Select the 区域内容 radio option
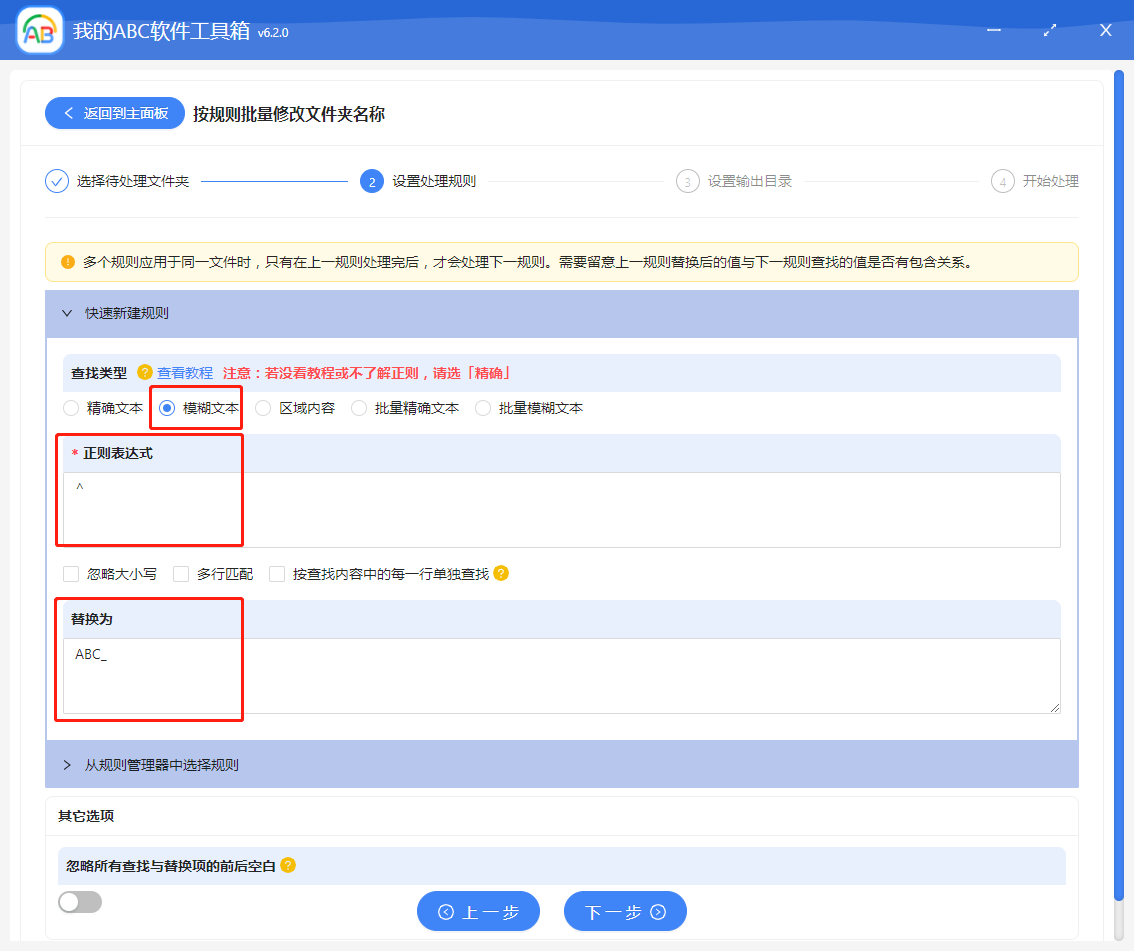 (x=262, y=407)
